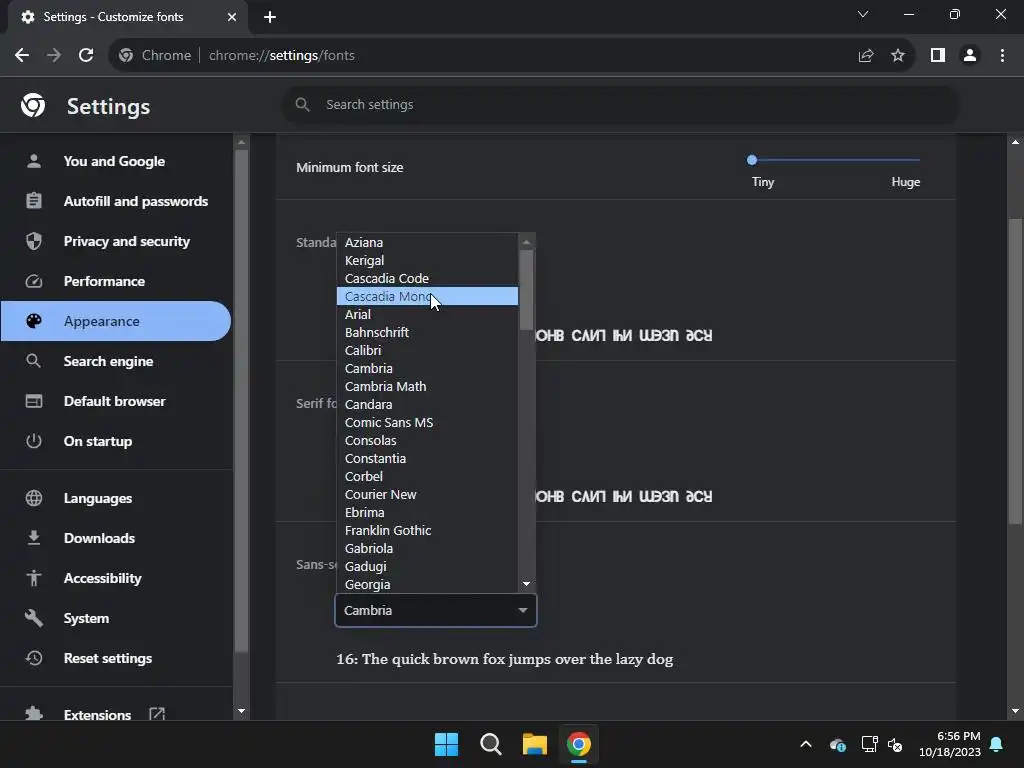The image size is (1024, 768).
Task: Open File Explorer from taskbar
Action: pos(534,744)
